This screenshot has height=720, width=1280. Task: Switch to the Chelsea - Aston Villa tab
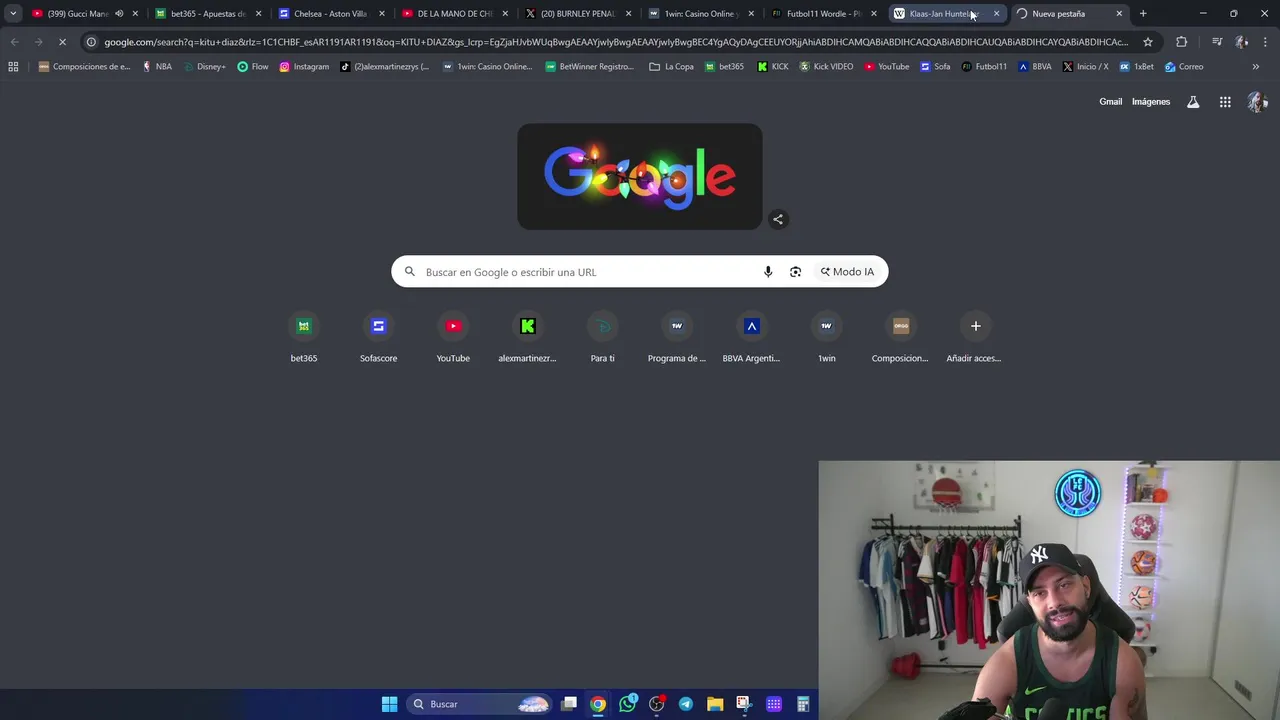click(x=330, y=14)
